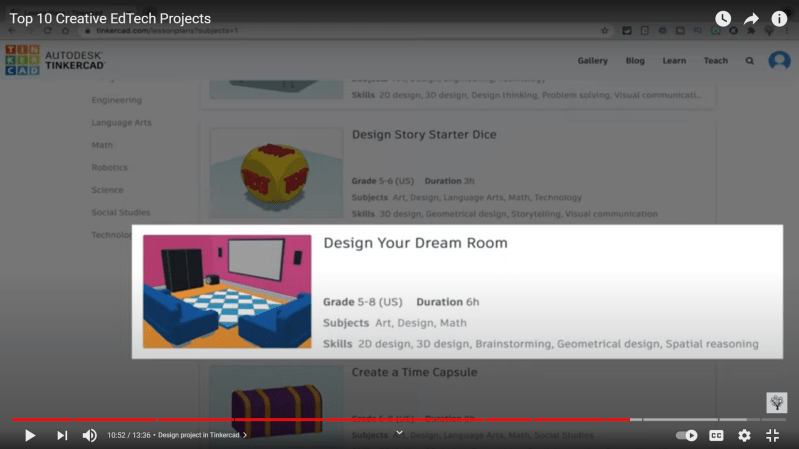Click the channel watermark tree logo

[776, 402]
